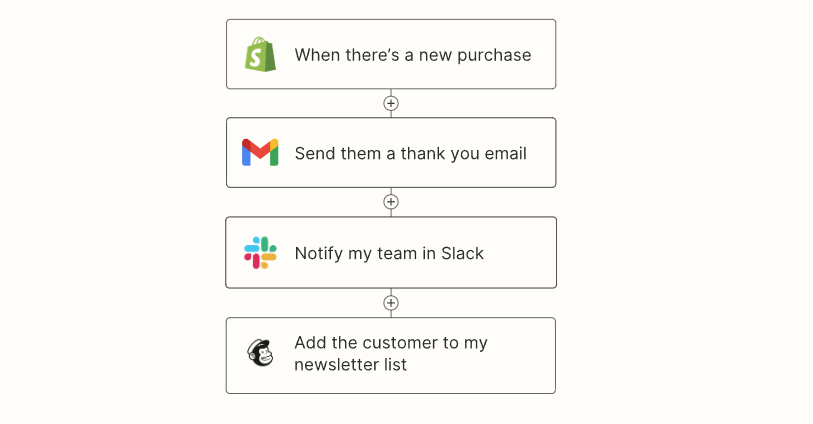Select the "Notify my team in Slack" label
The width and height of the screenshot is (813, 424).
pos(389,253)
